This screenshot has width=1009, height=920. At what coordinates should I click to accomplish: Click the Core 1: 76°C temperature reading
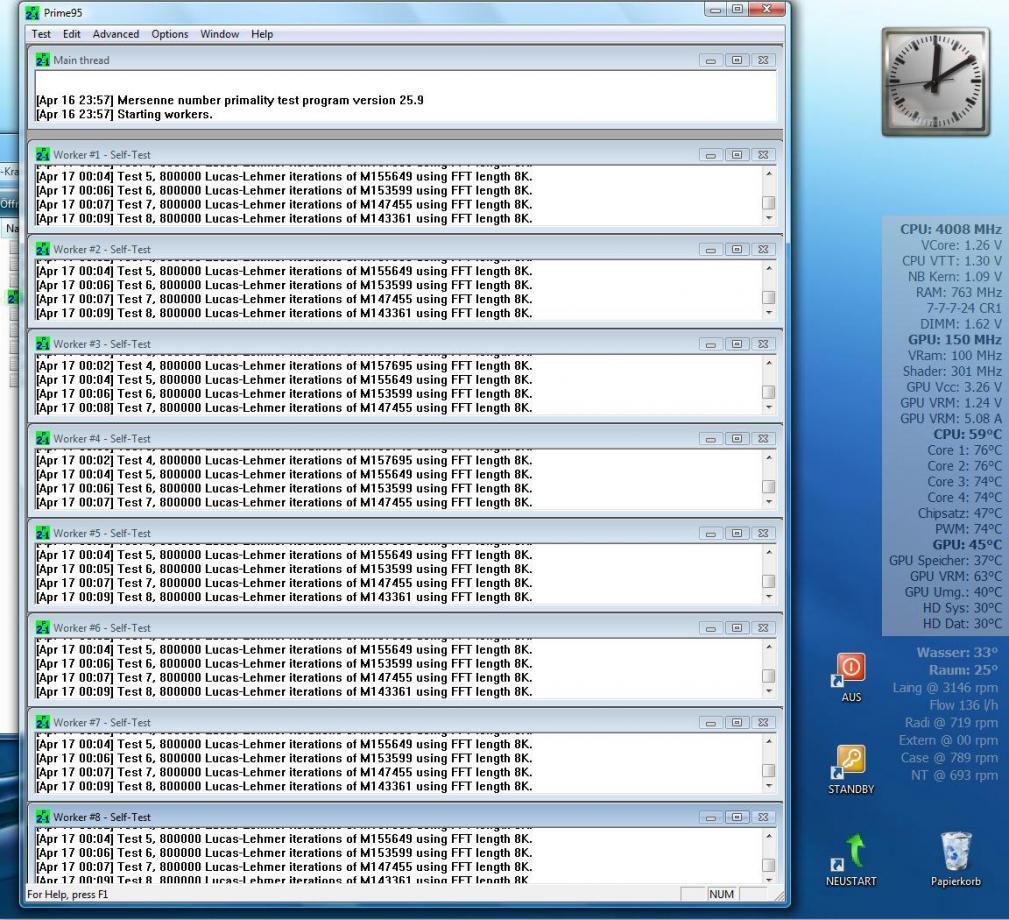964,450
